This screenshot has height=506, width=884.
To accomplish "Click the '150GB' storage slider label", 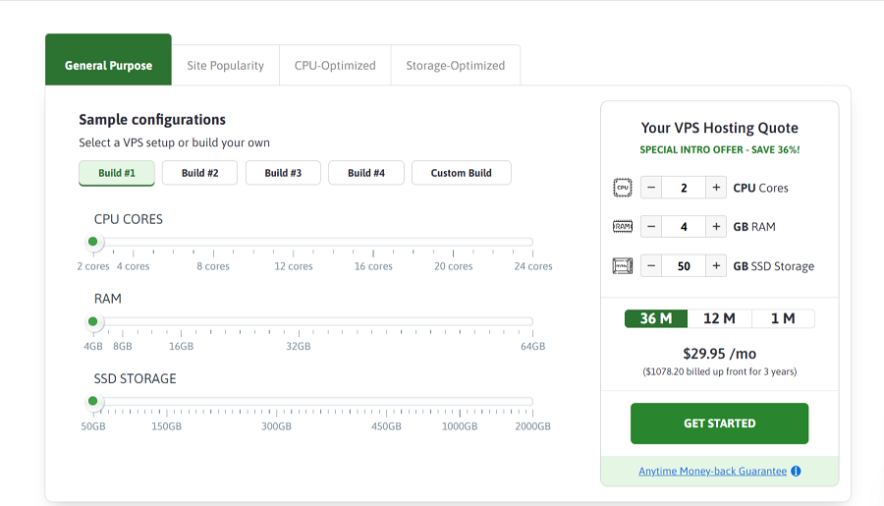I will point(166,426).
